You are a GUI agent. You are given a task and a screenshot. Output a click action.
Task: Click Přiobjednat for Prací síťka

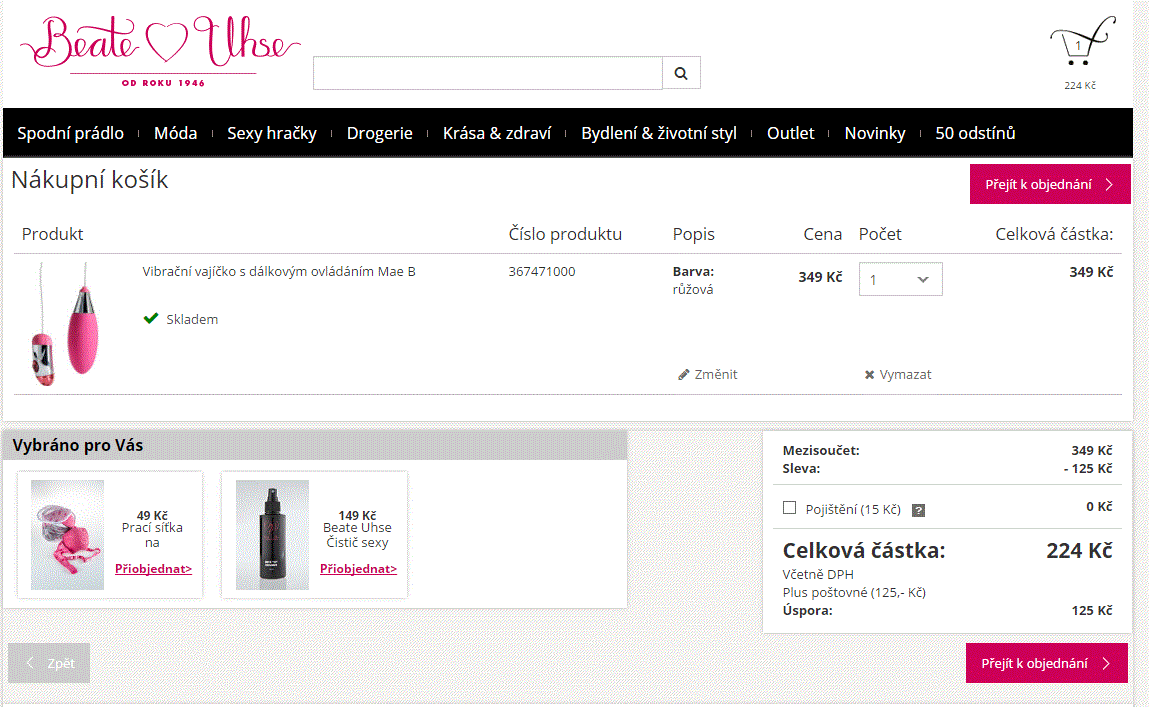coord(153,569)
